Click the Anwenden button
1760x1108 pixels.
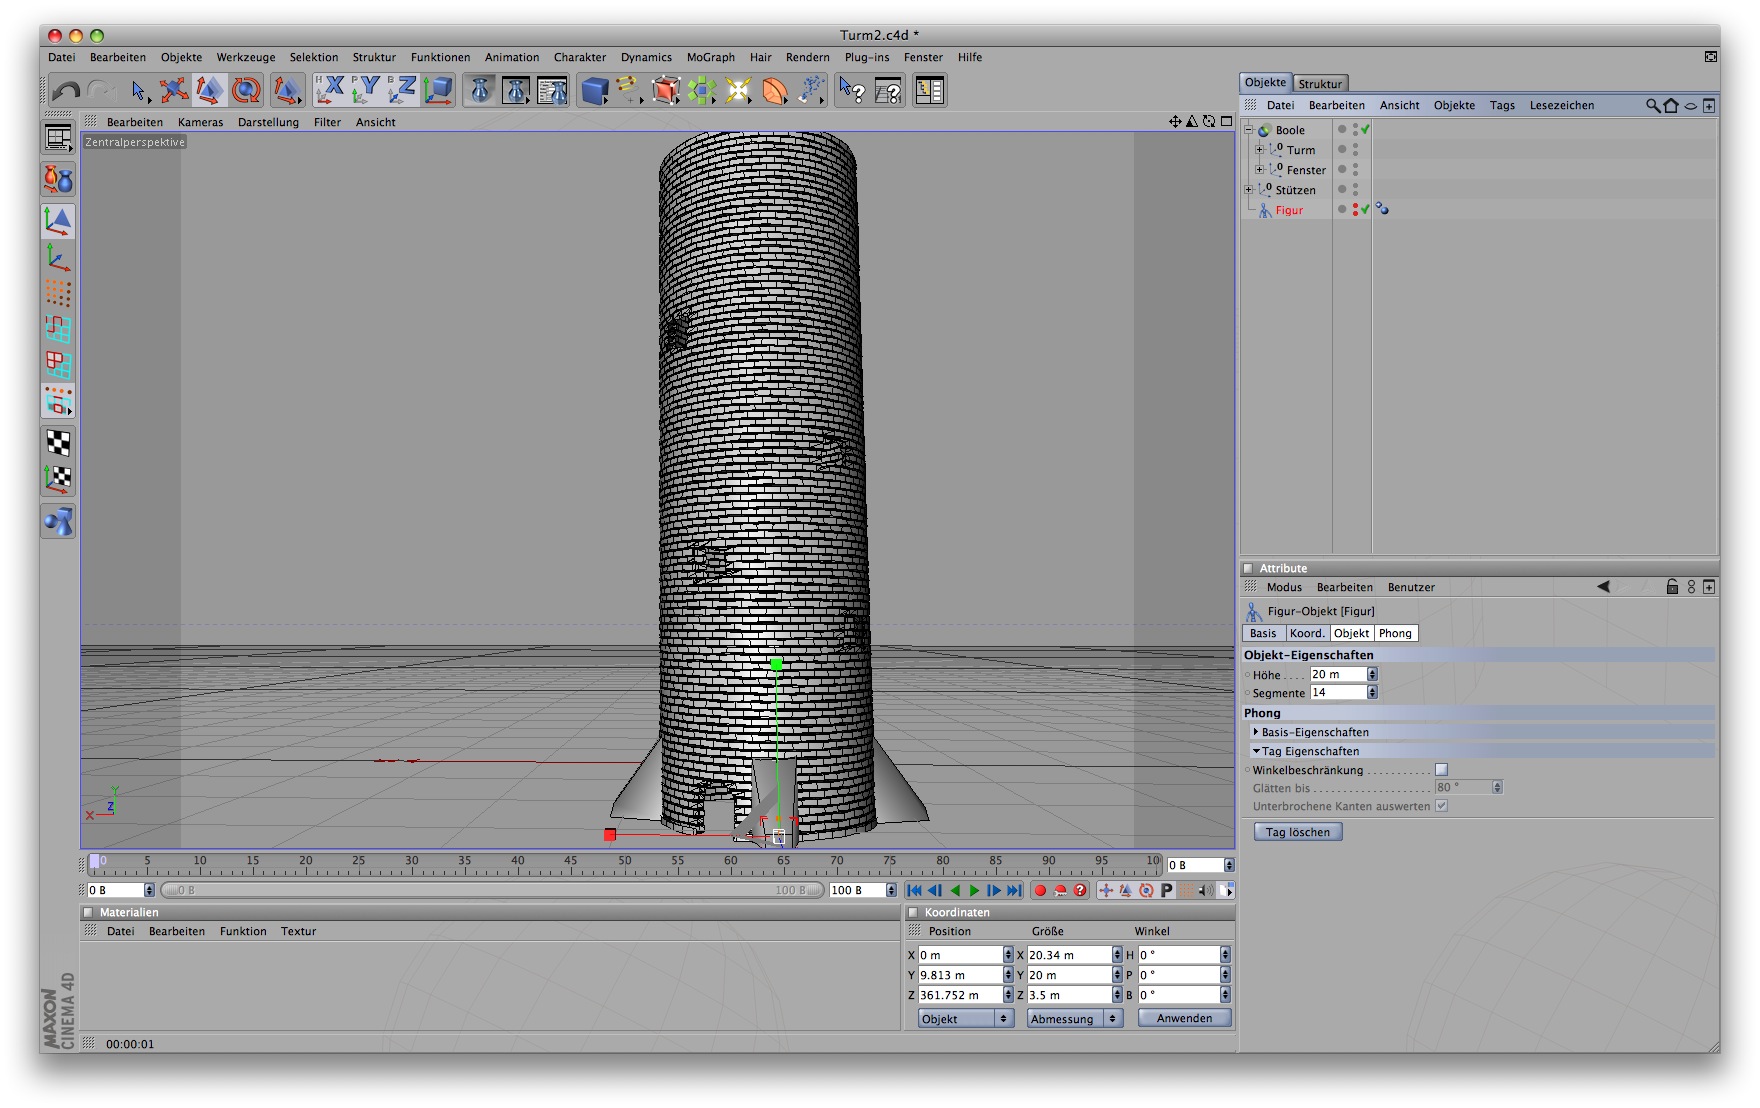[x=1184, y=1018]
